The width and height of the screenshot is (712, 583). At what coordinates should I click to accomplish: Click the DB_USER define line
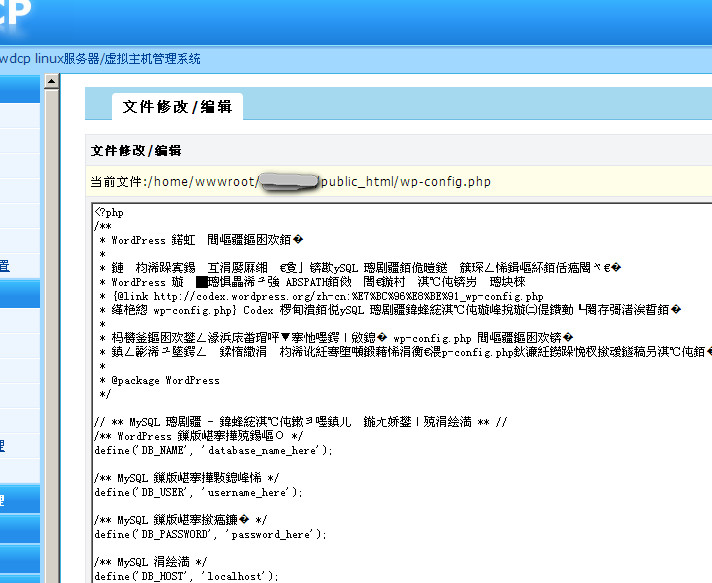pos(198,492)
